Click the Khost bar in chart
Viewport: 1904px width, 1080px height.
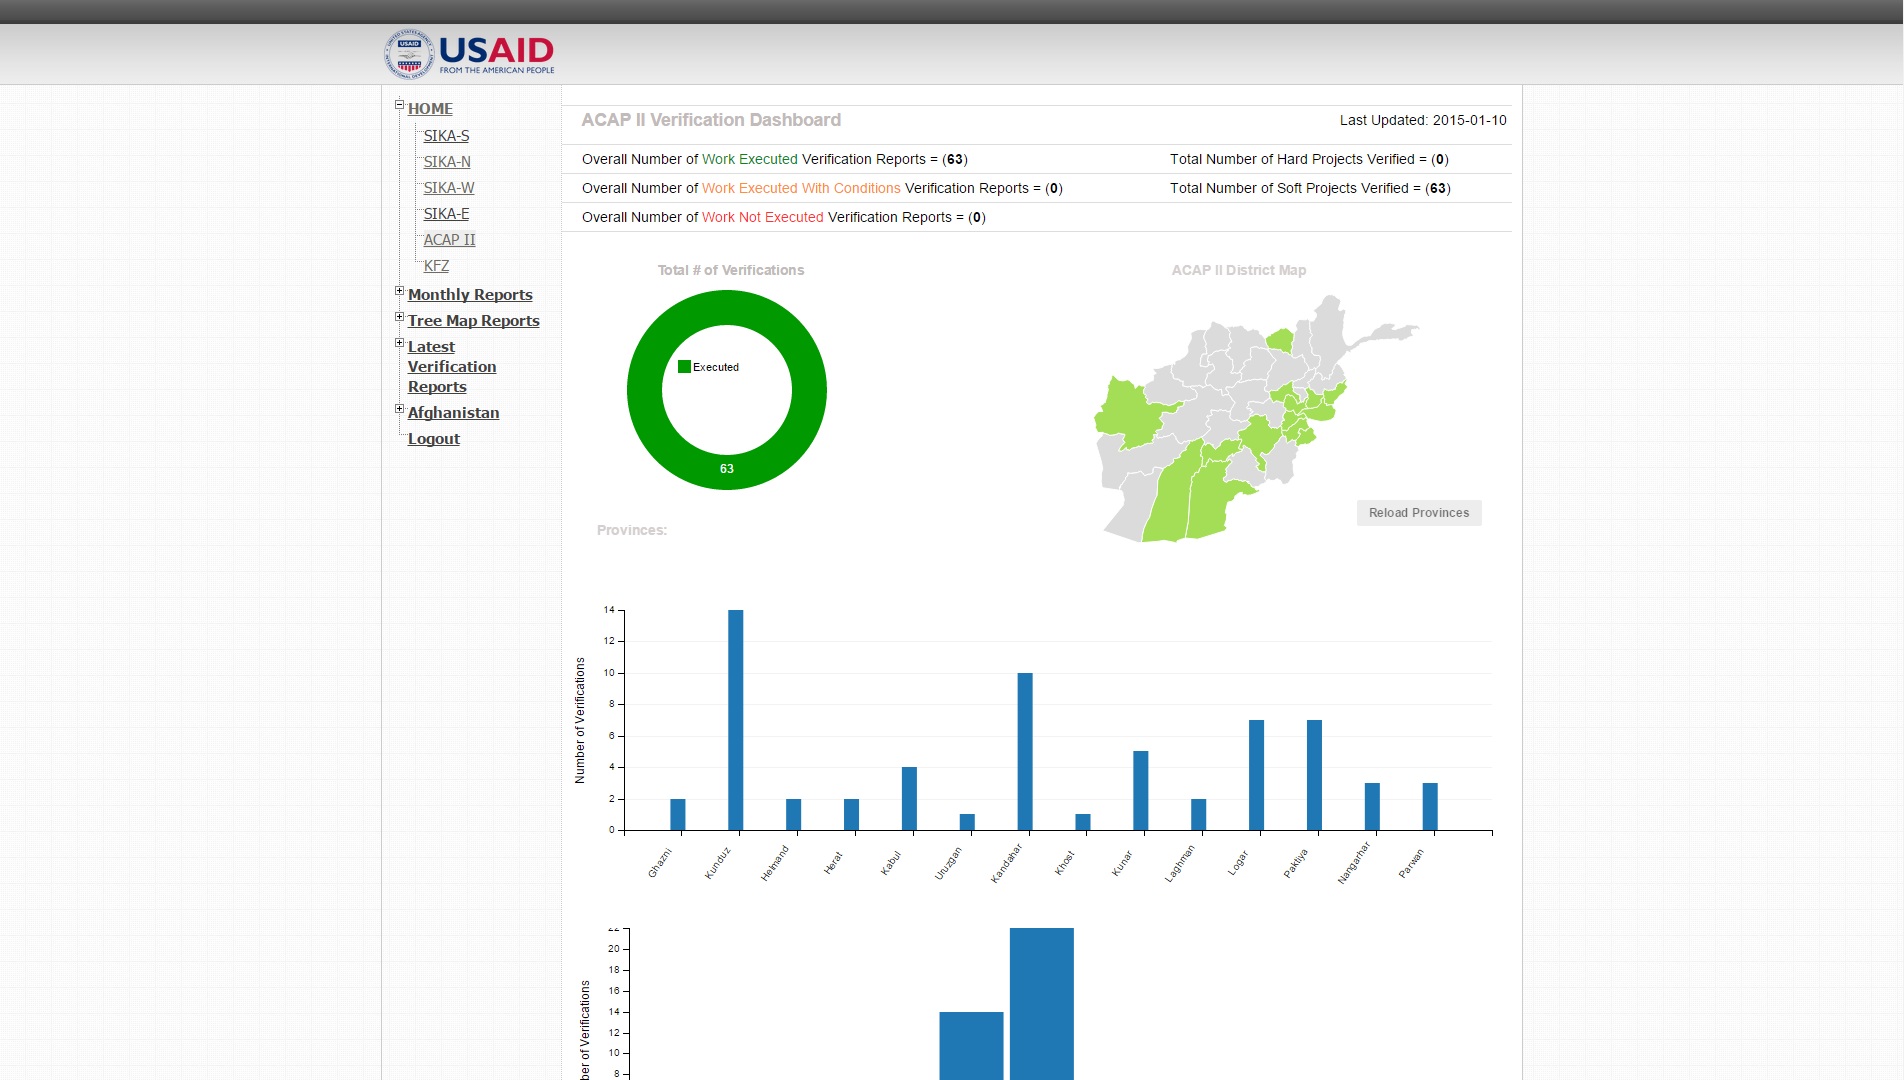1083,822
